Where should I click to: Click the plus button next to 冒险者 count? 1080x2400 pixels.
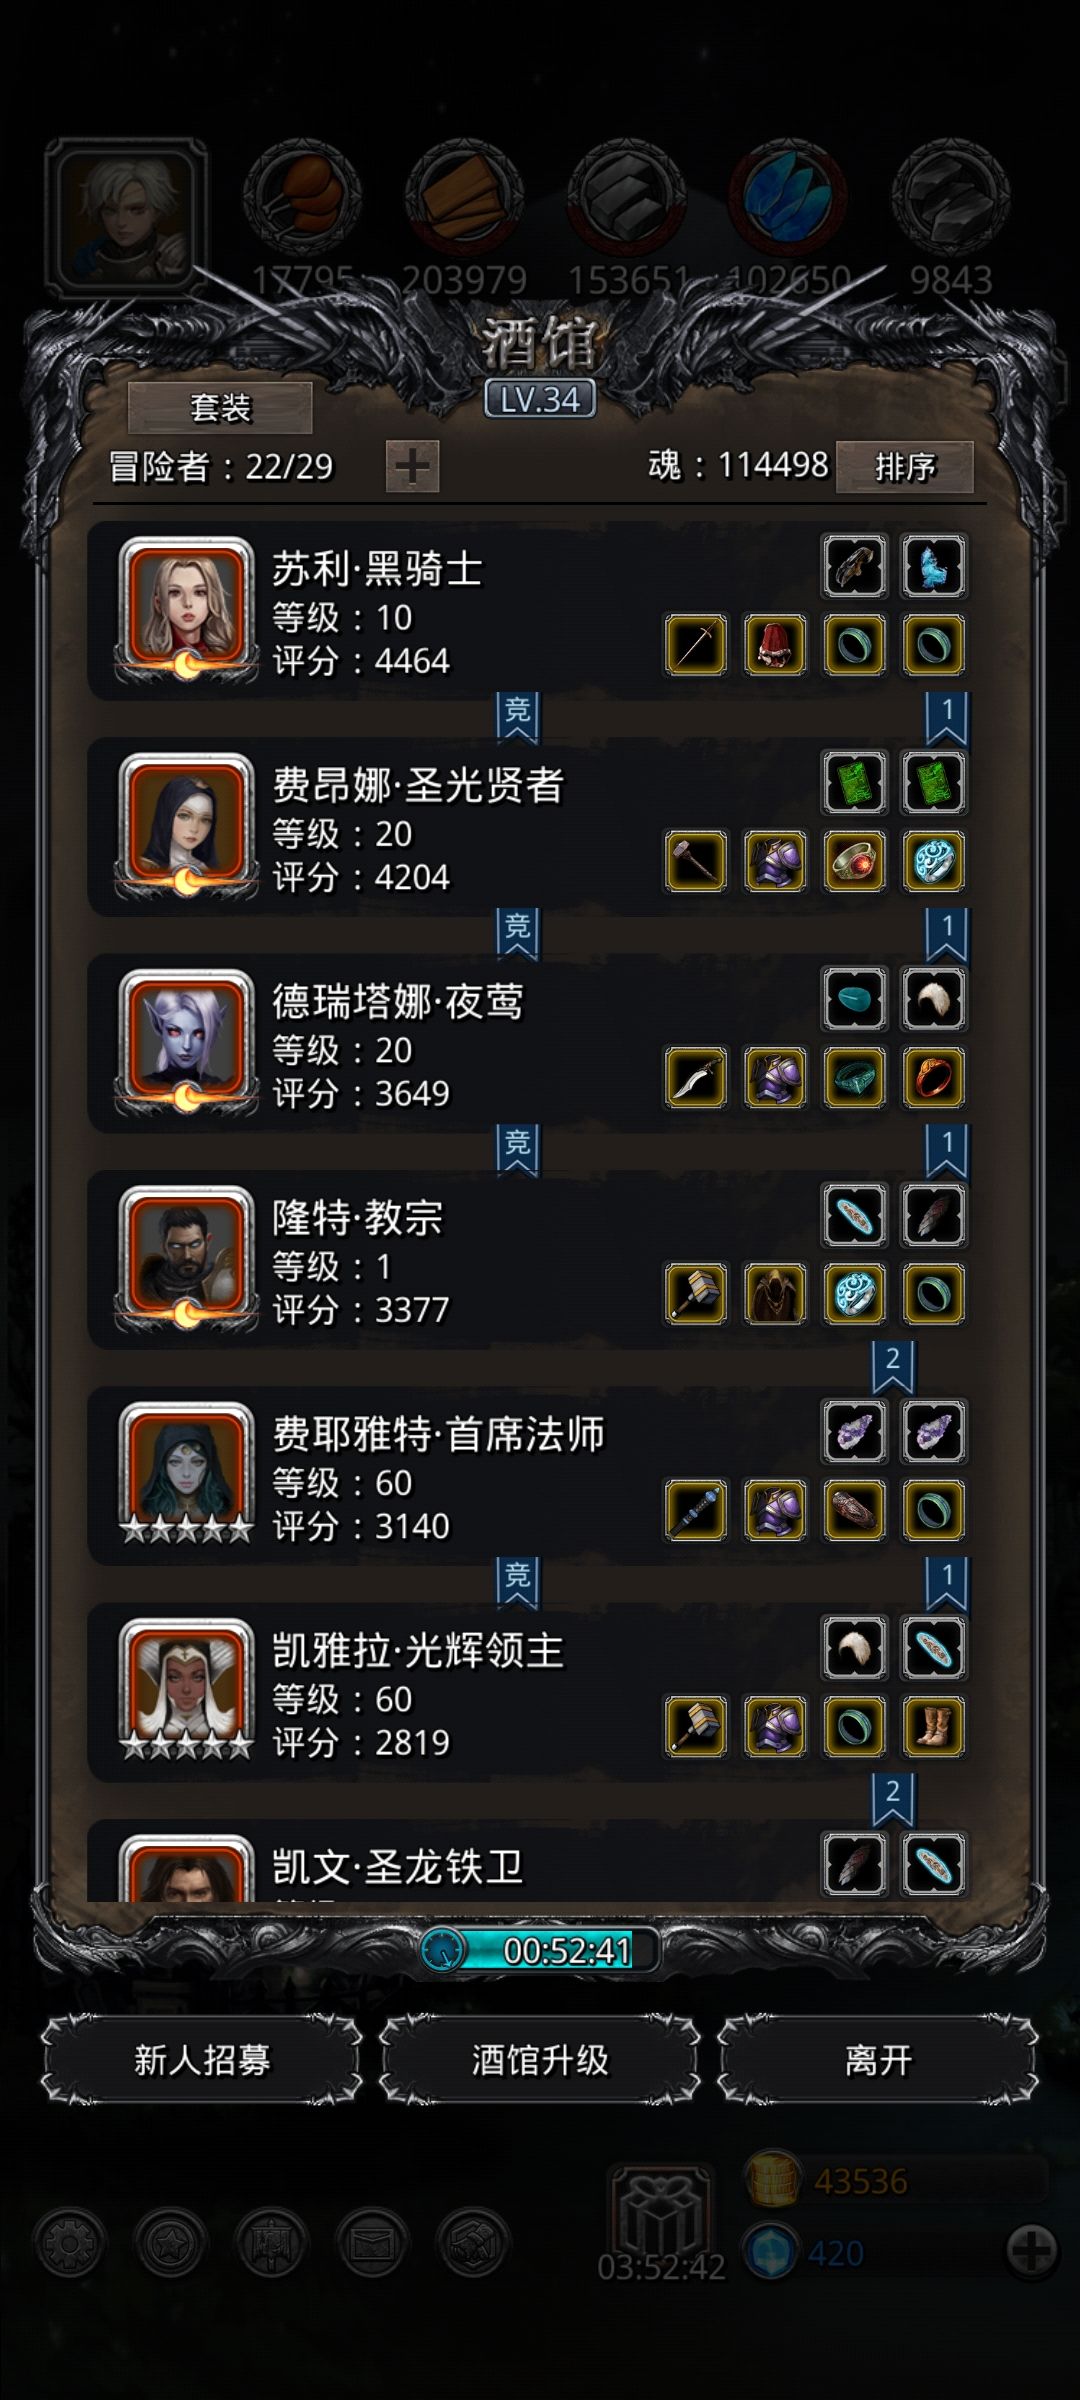point(412,466)
